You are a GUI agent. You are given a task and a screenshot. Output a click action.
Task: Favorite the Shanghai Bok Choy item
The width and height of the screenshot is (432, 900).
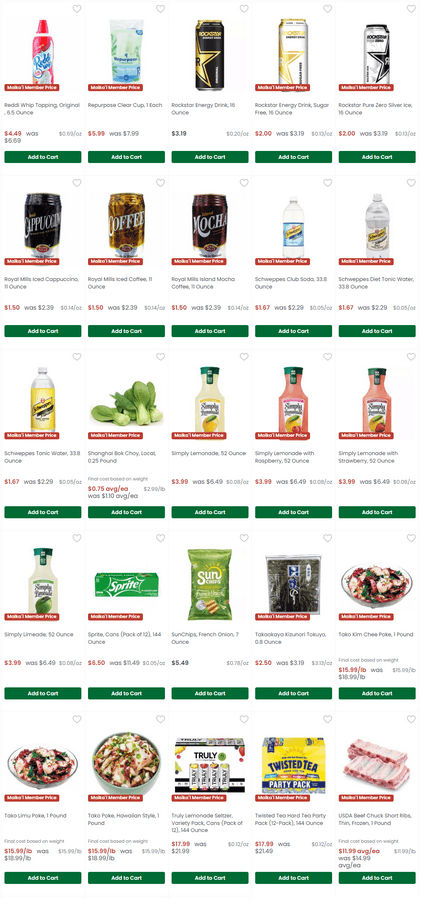160,357
